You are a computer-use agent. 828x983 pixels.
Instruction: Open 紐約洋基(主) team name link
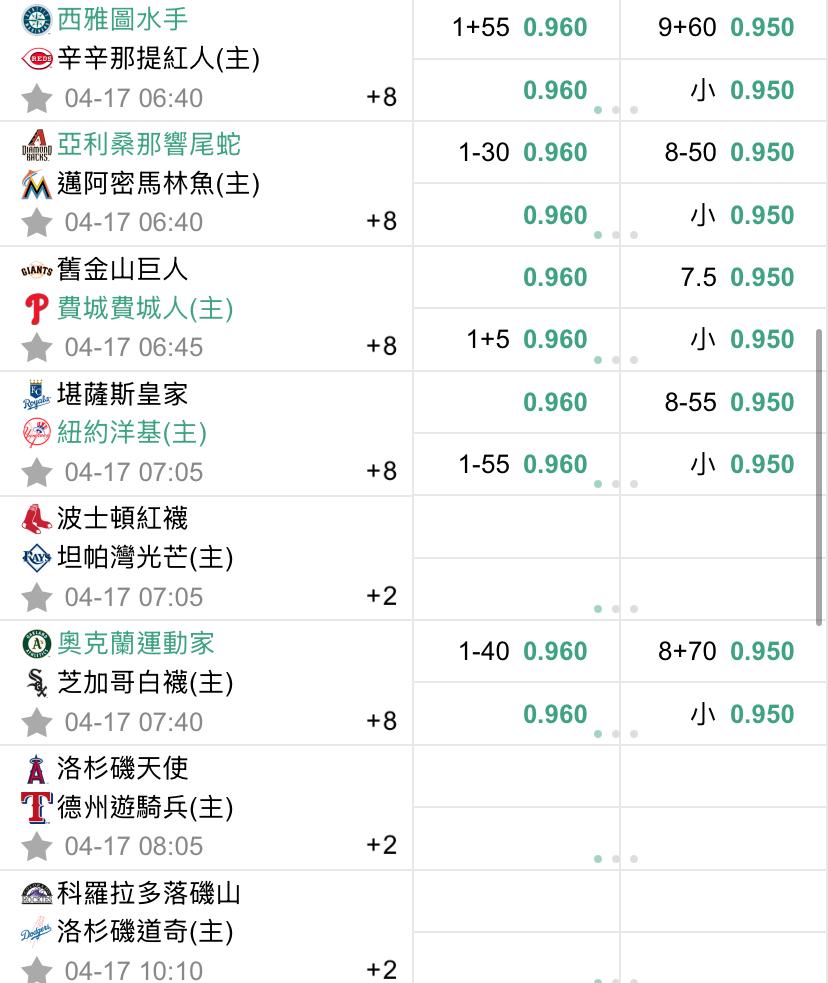[132, 433]
